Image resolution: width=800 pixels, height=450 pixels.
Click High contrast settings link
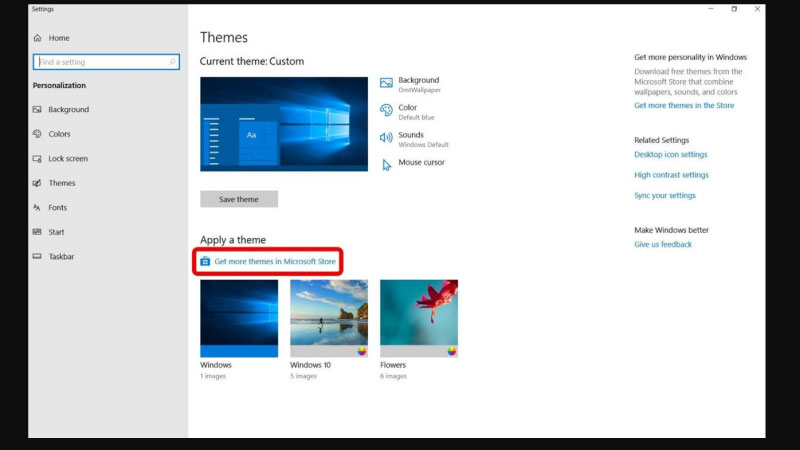coord(671,175)
